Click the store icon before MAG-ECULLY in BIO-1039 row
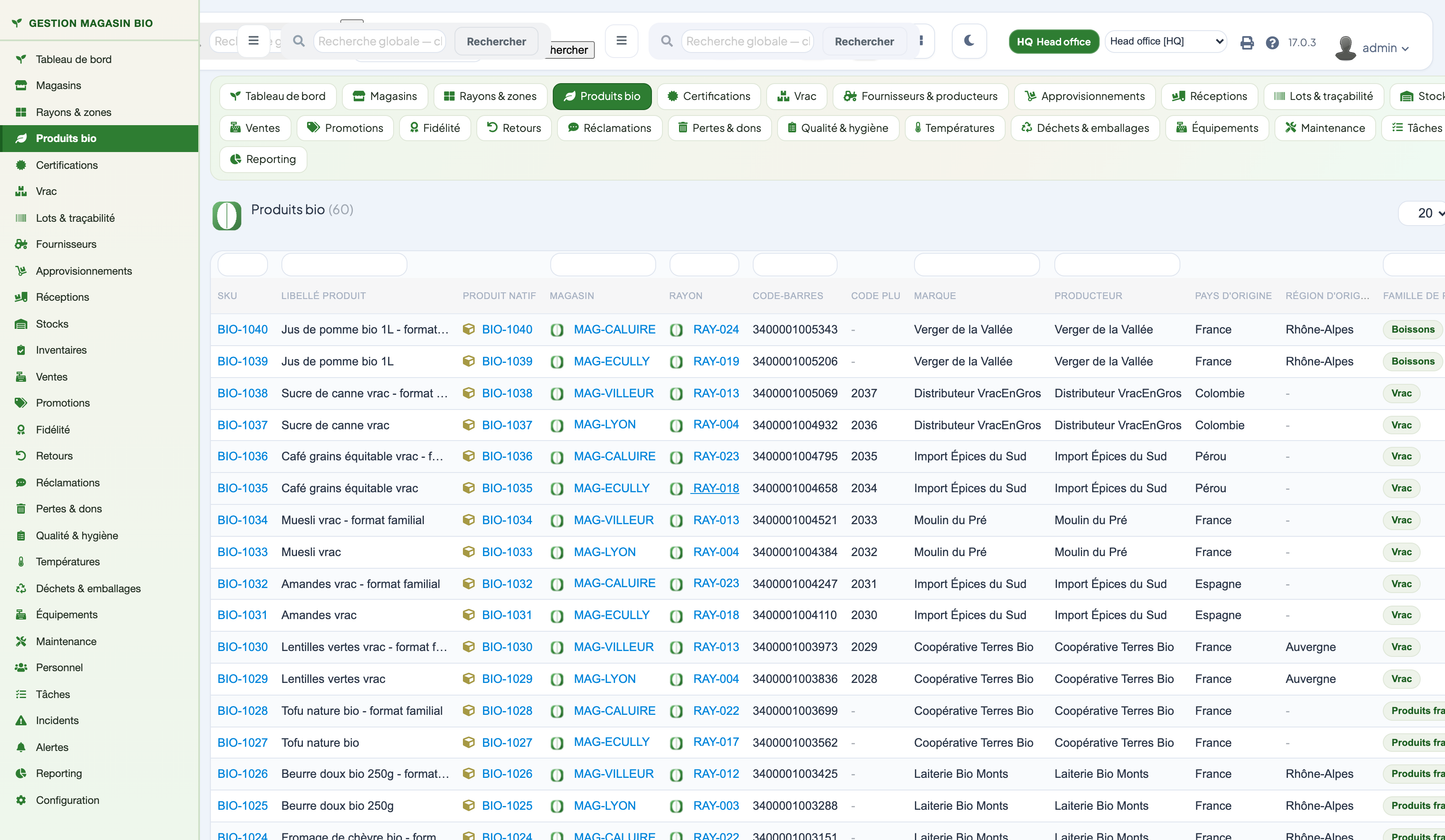 pyautogui.click(x=557, y=361)
